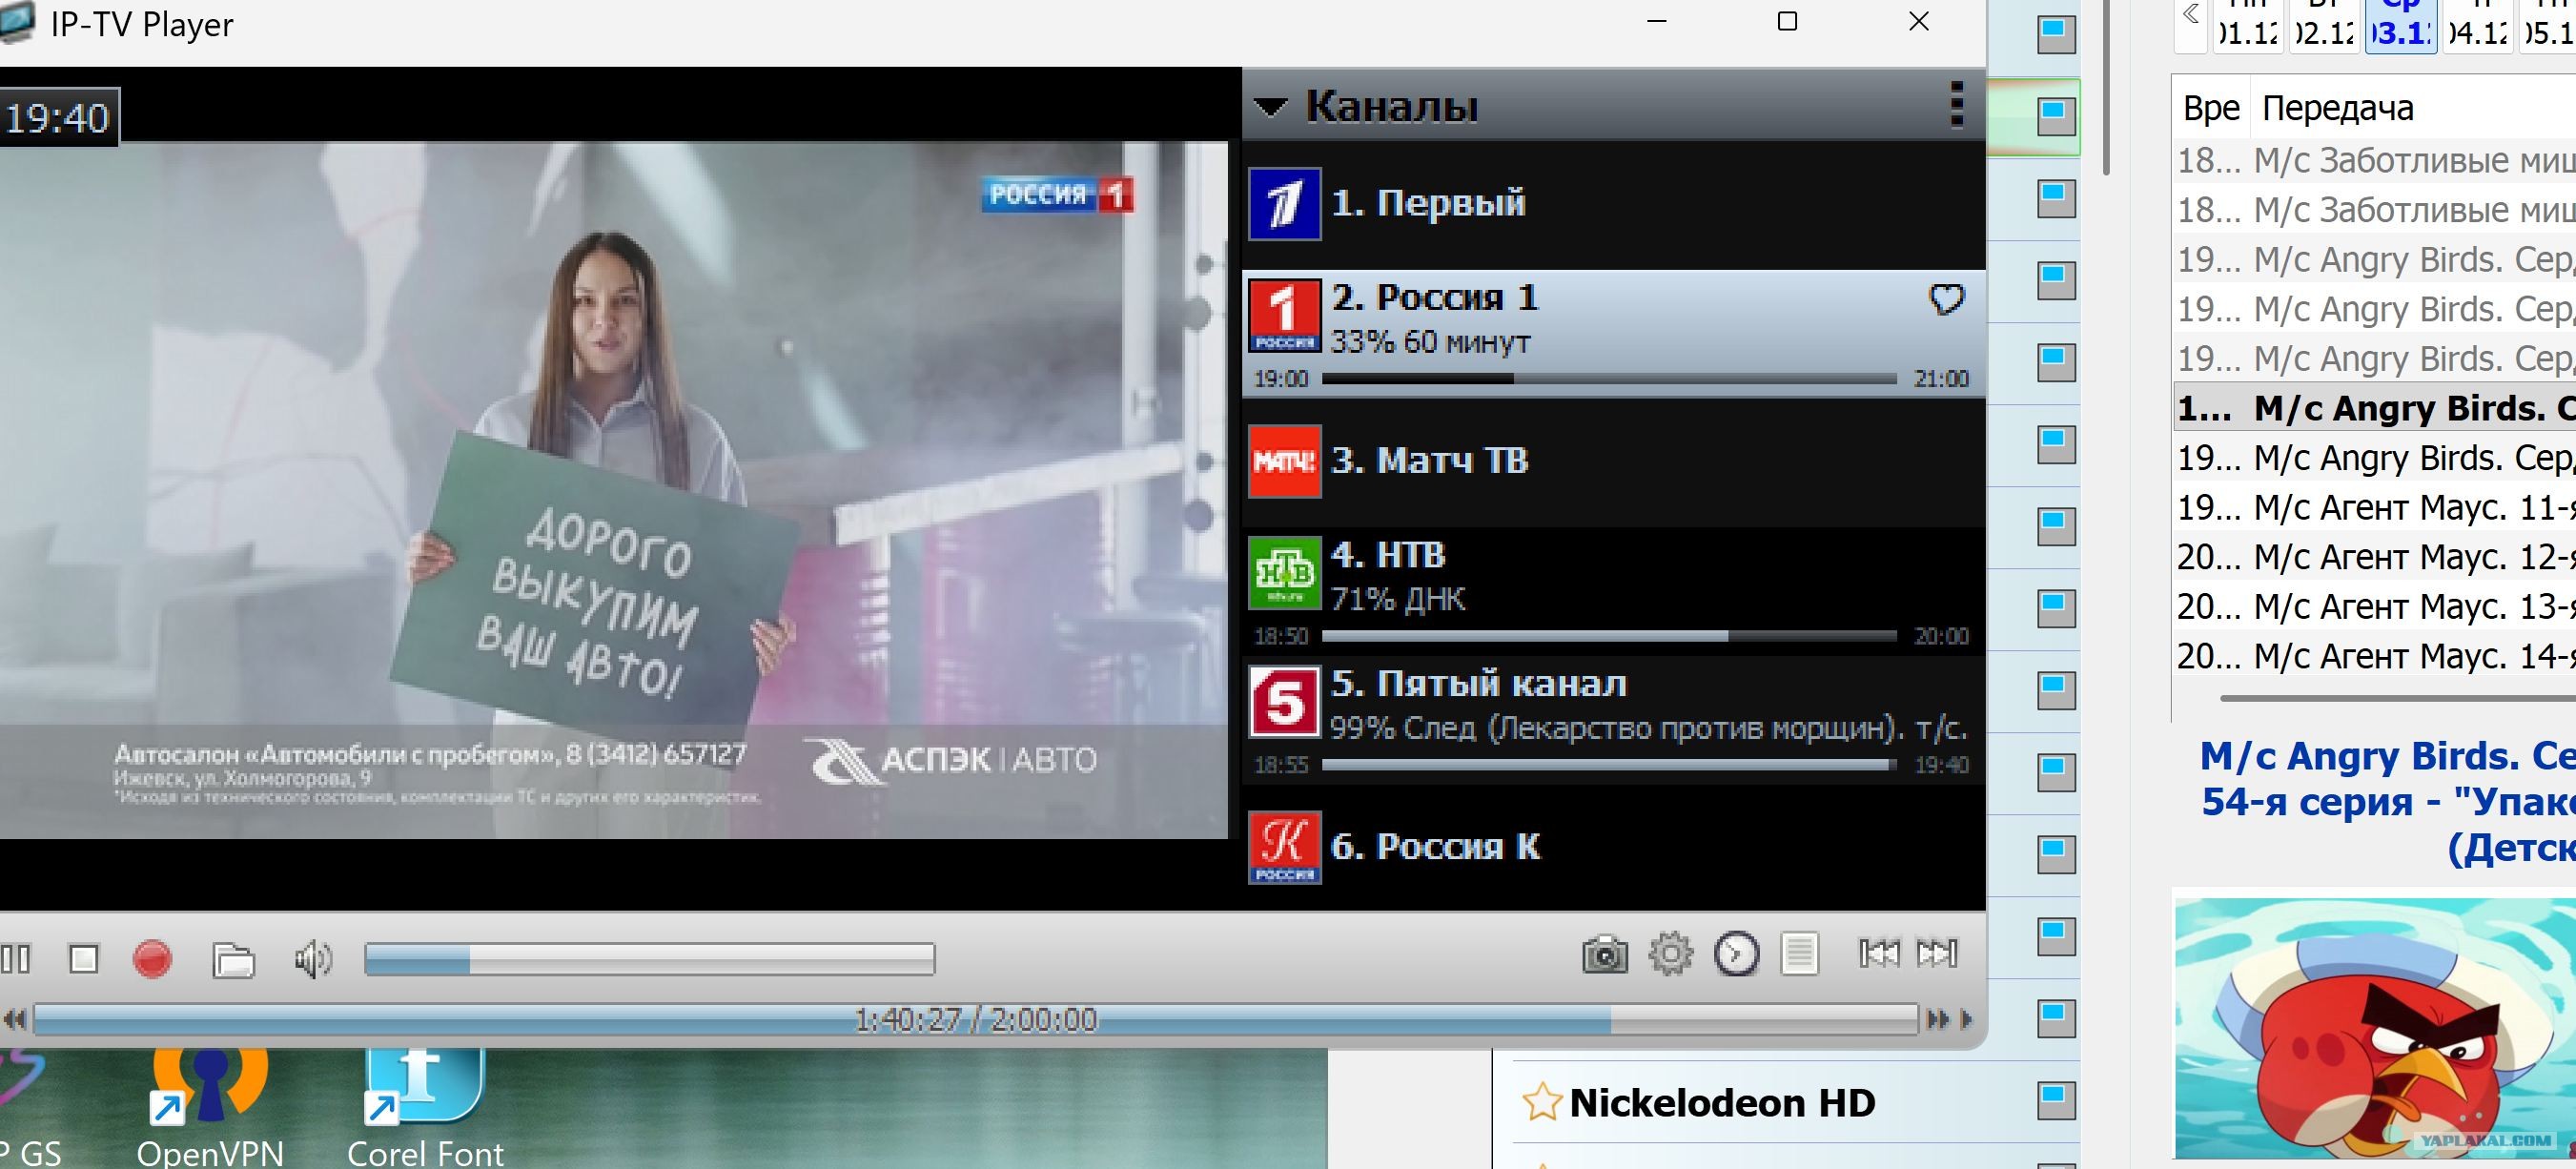Viewport: 2576px width, 1169px height.
Task: Click the Матч ТВ channel logo
Action: tap(1284, 461)
